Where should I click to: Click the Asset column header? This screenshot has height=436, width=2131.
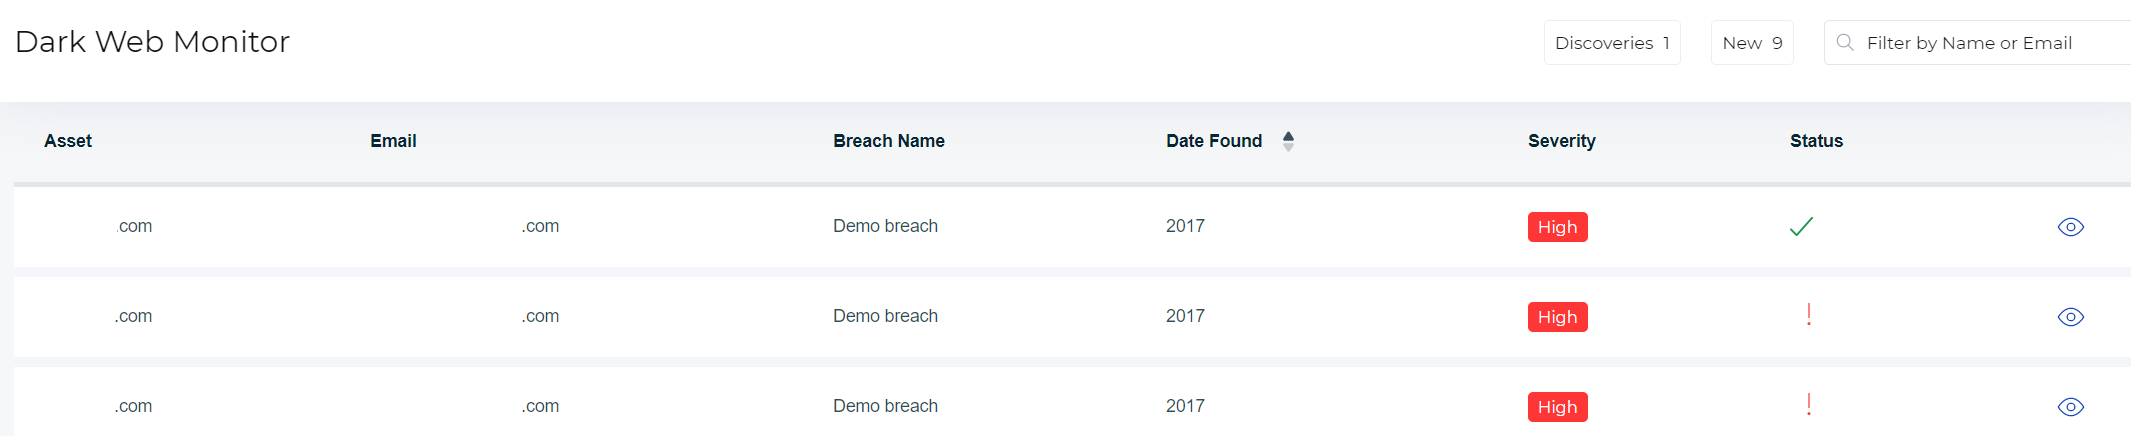(68, 141)
